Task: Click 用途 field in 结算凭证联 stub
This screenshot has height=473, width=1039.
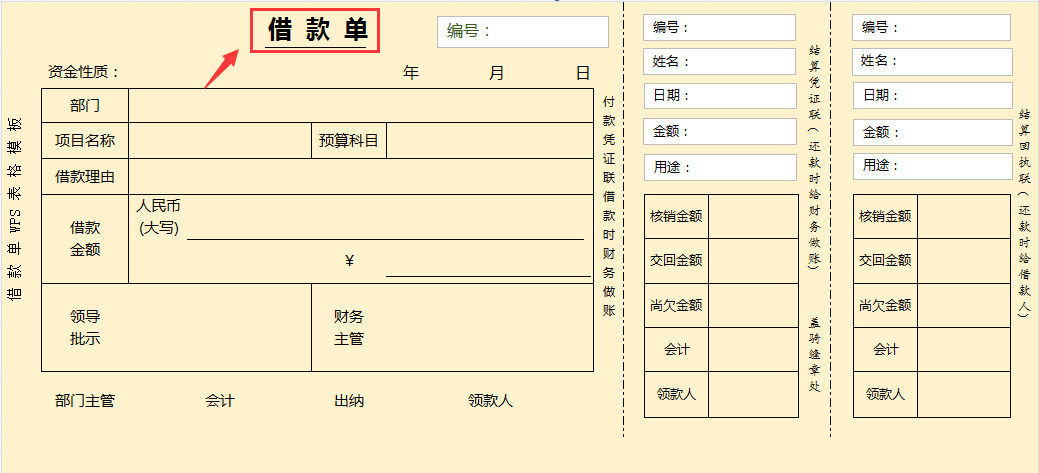Action: [720, 167]
